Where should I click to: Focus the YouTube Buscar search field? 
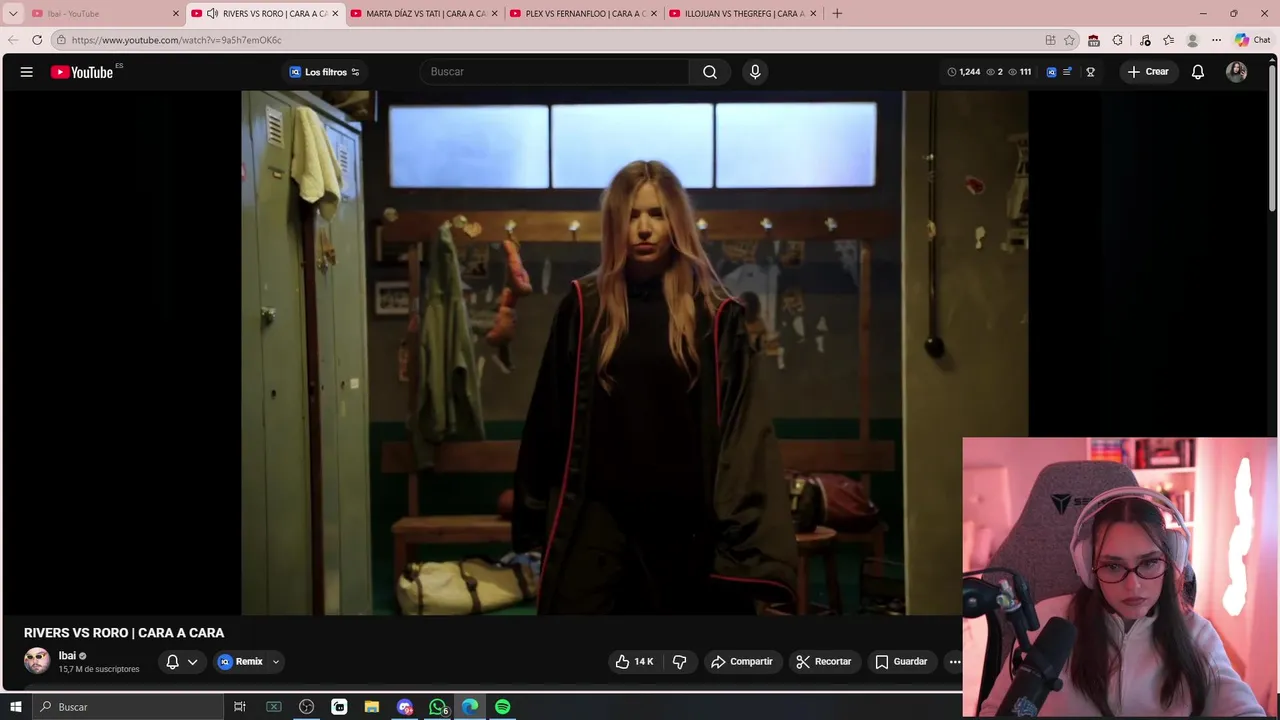(555, 72)
